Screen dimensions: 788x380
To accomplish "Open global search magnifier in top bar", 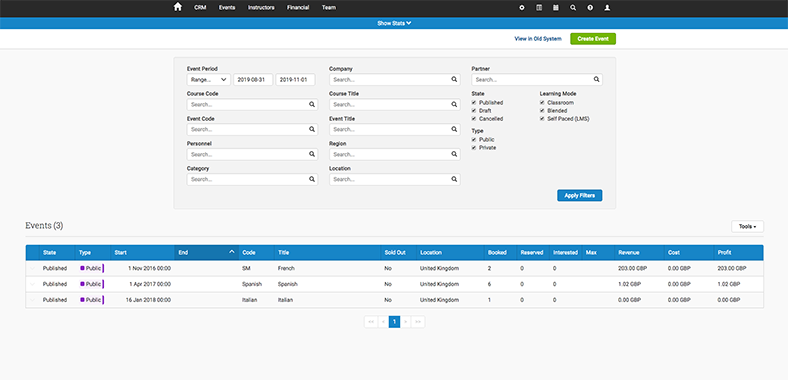I will pyautogui.click(x=573, y=8).
